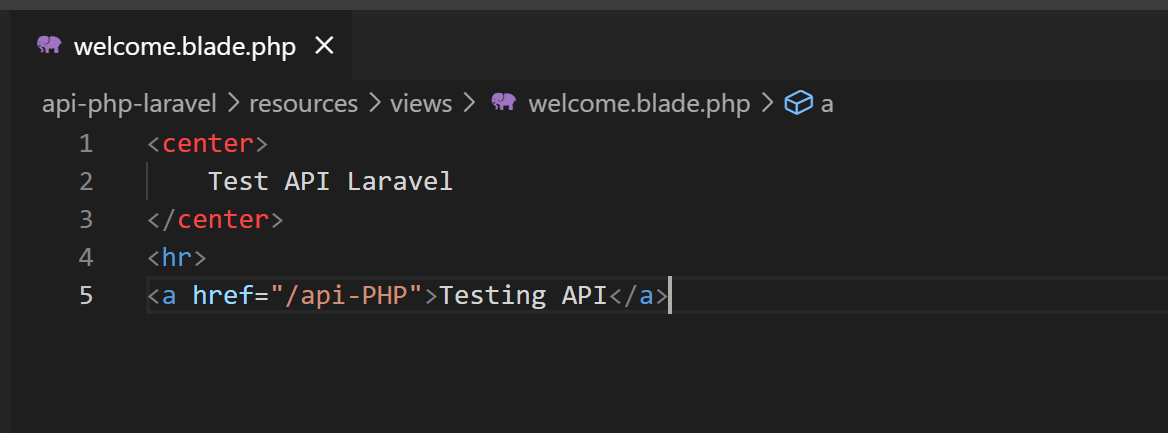The image size is (1168, 433).
Task: Click the cube symbol icon in the breadcrumb
Action: tap(798, 103)
